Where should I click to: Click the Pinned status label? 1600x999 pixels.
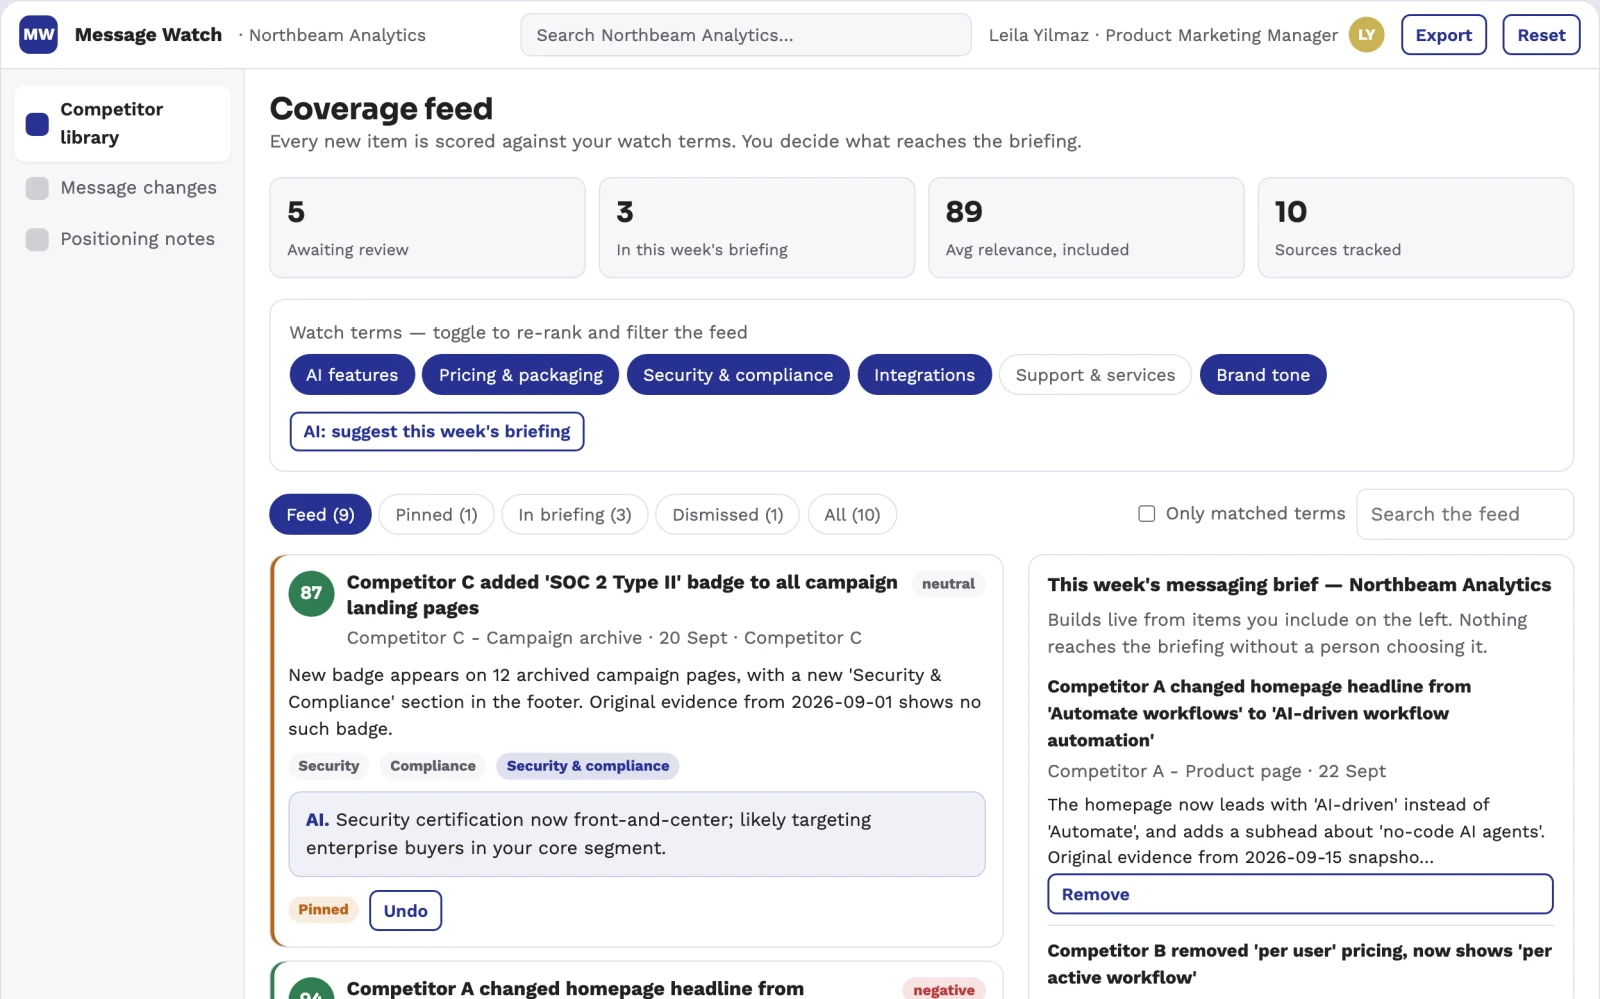[324, 910]
